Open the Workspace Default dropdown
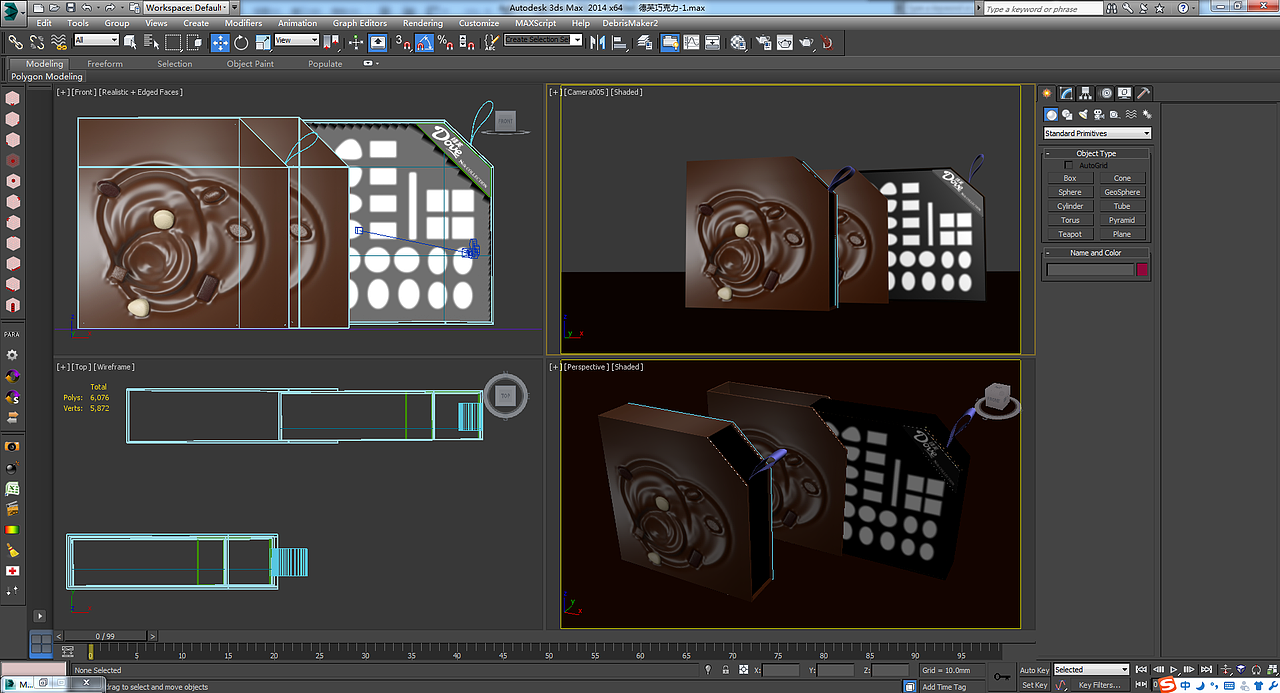The width and height of the screenshot is (1280, 693). tap(186, 7)
